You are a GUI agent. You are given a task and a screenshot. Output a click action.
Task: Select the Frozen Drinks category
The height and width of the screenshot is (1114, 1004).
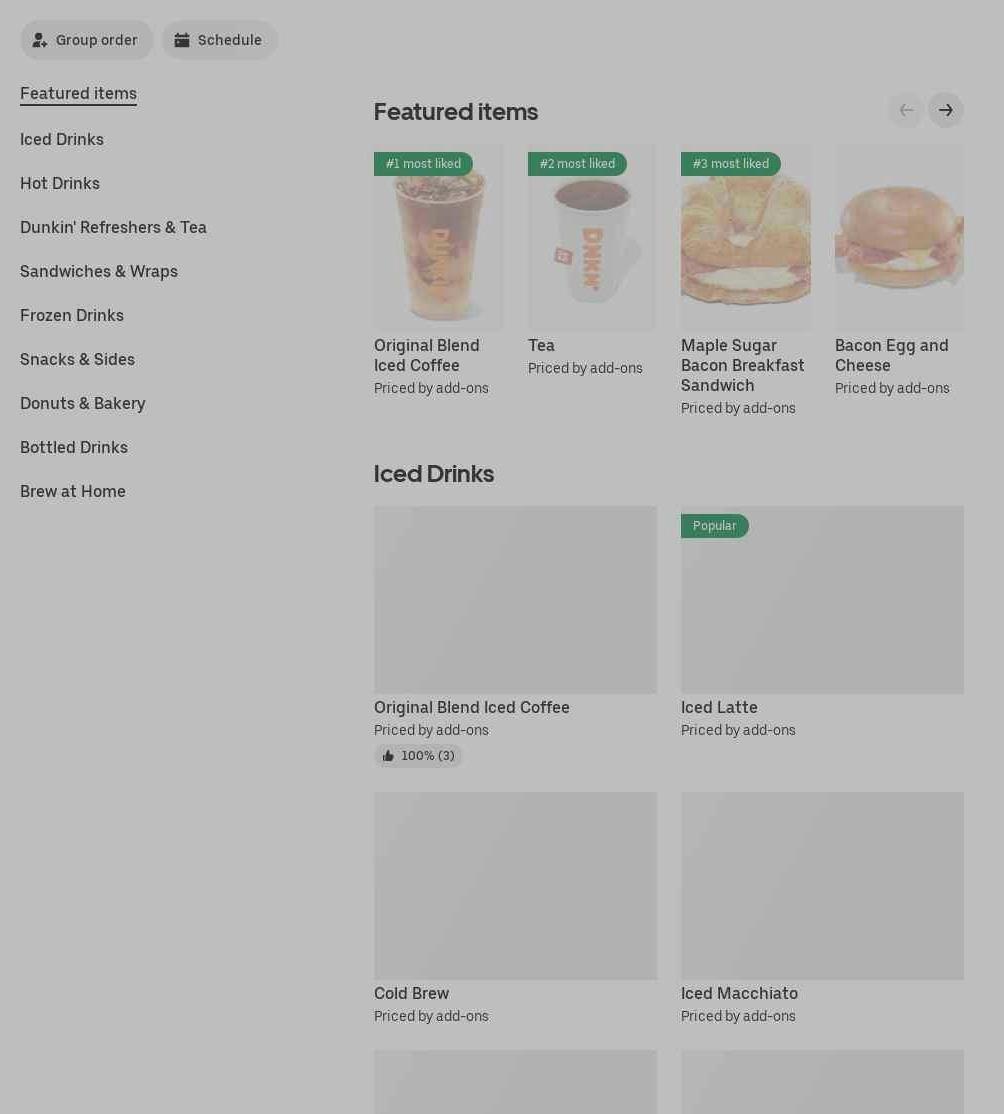tap(72, 315)
